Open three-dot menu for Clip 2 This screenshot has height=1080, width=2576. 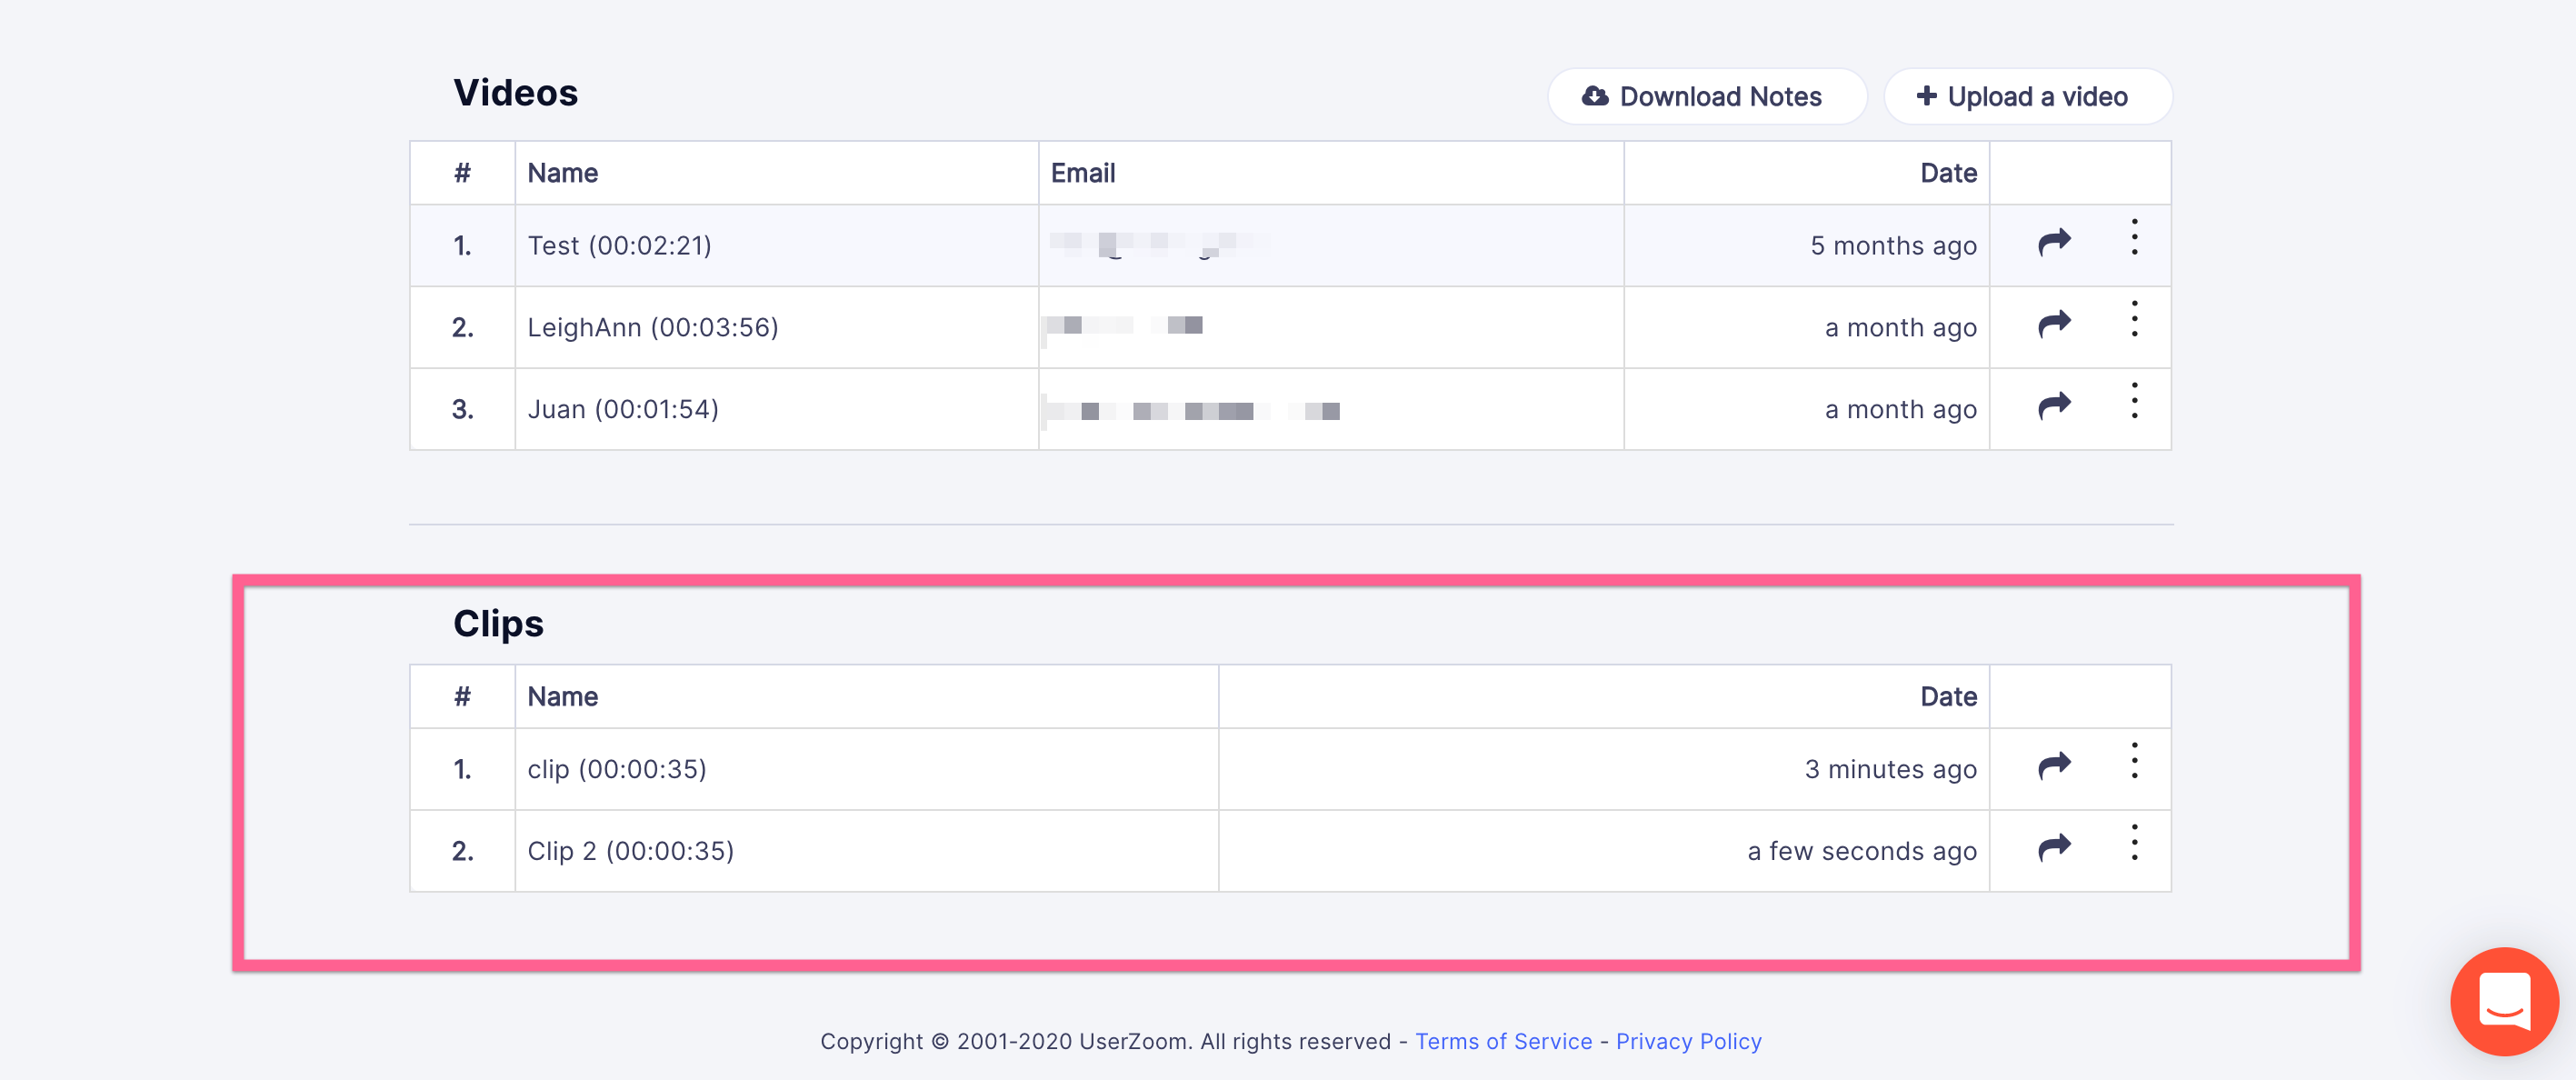[x=2134, y=843]
